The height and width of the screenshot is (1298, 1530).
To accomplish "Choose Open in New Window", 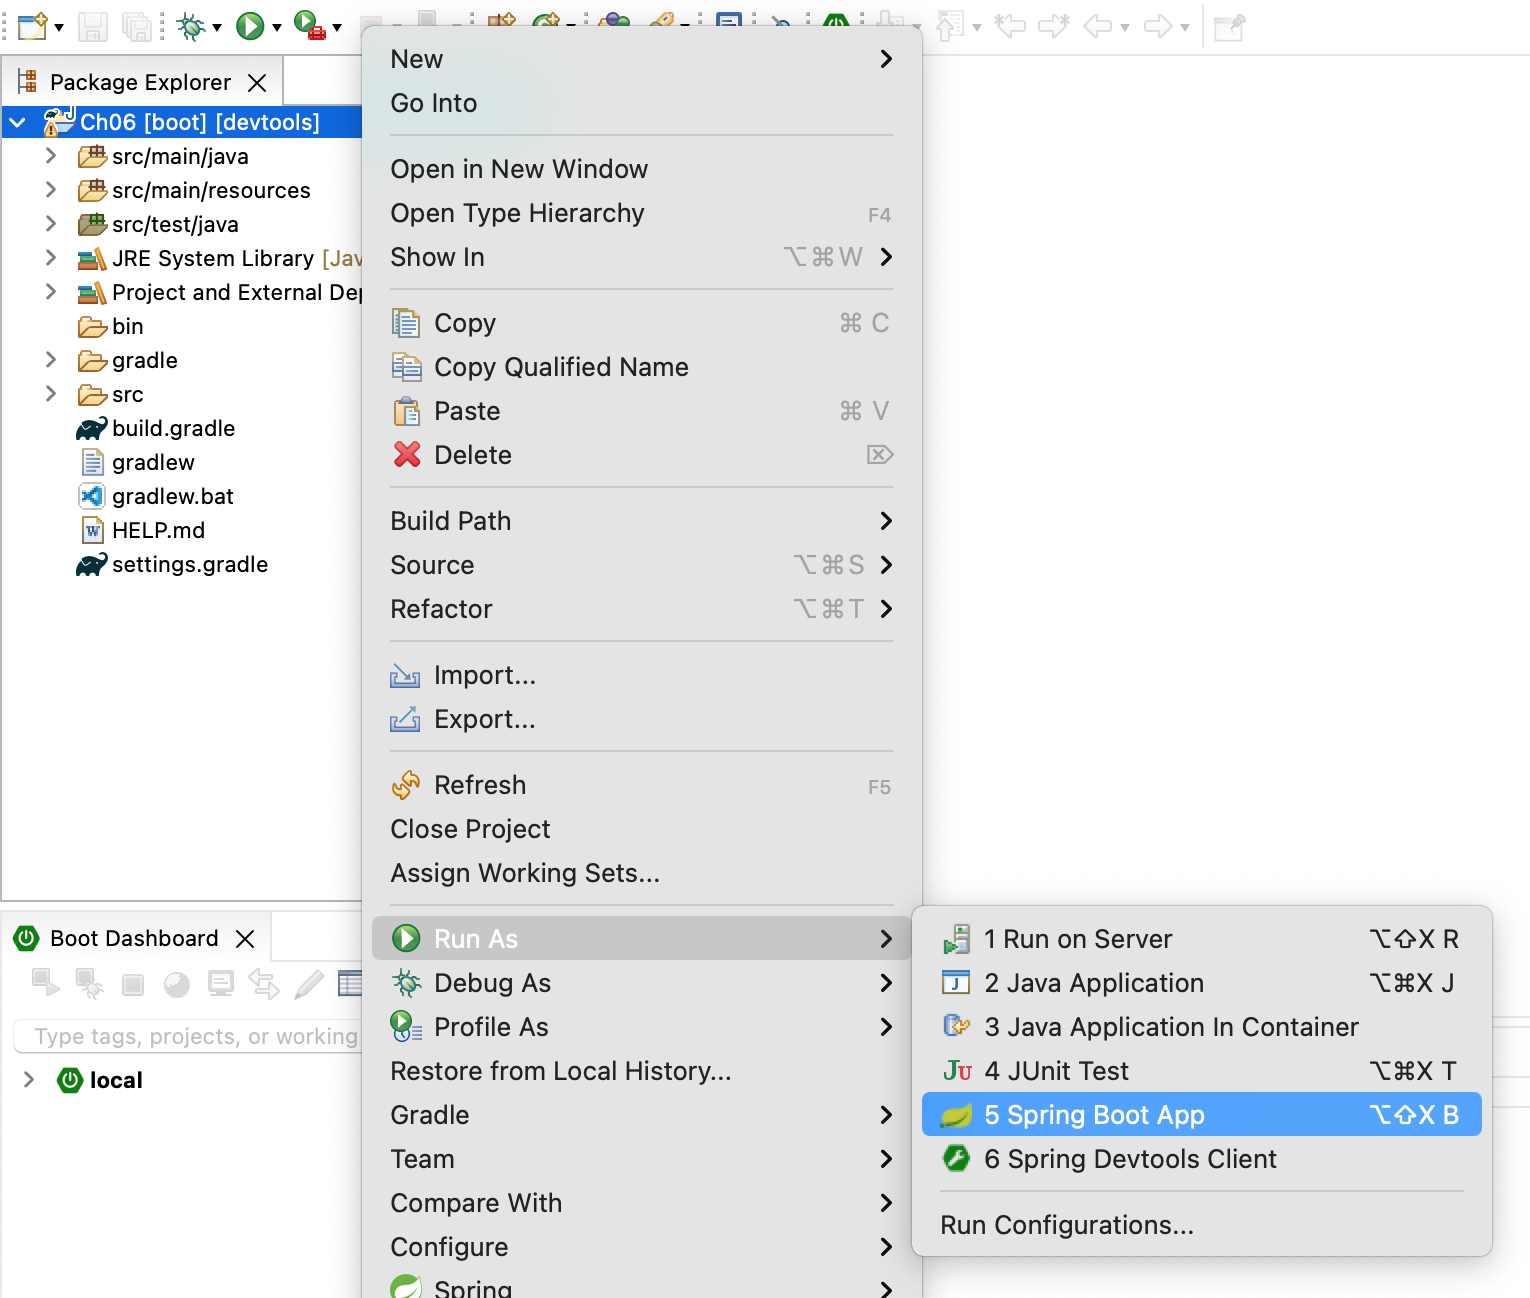I will [x=641, y=169].
